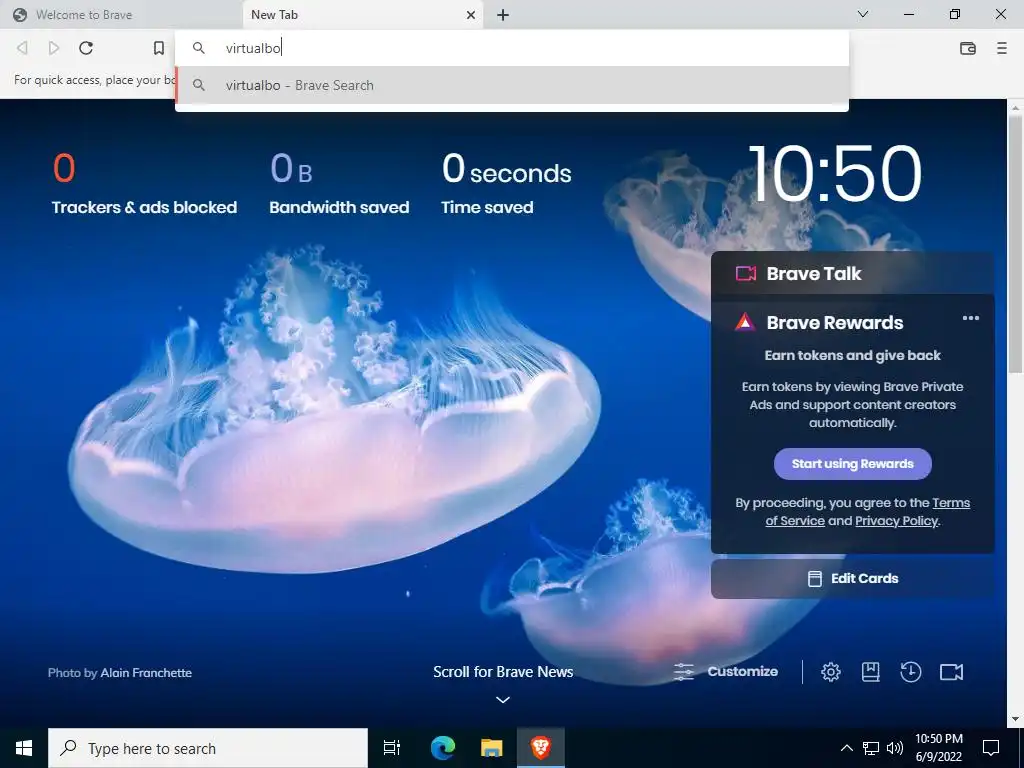Open the Brave main menu
Viewport: 1024px width, 768px height.
click(1002, 48)
